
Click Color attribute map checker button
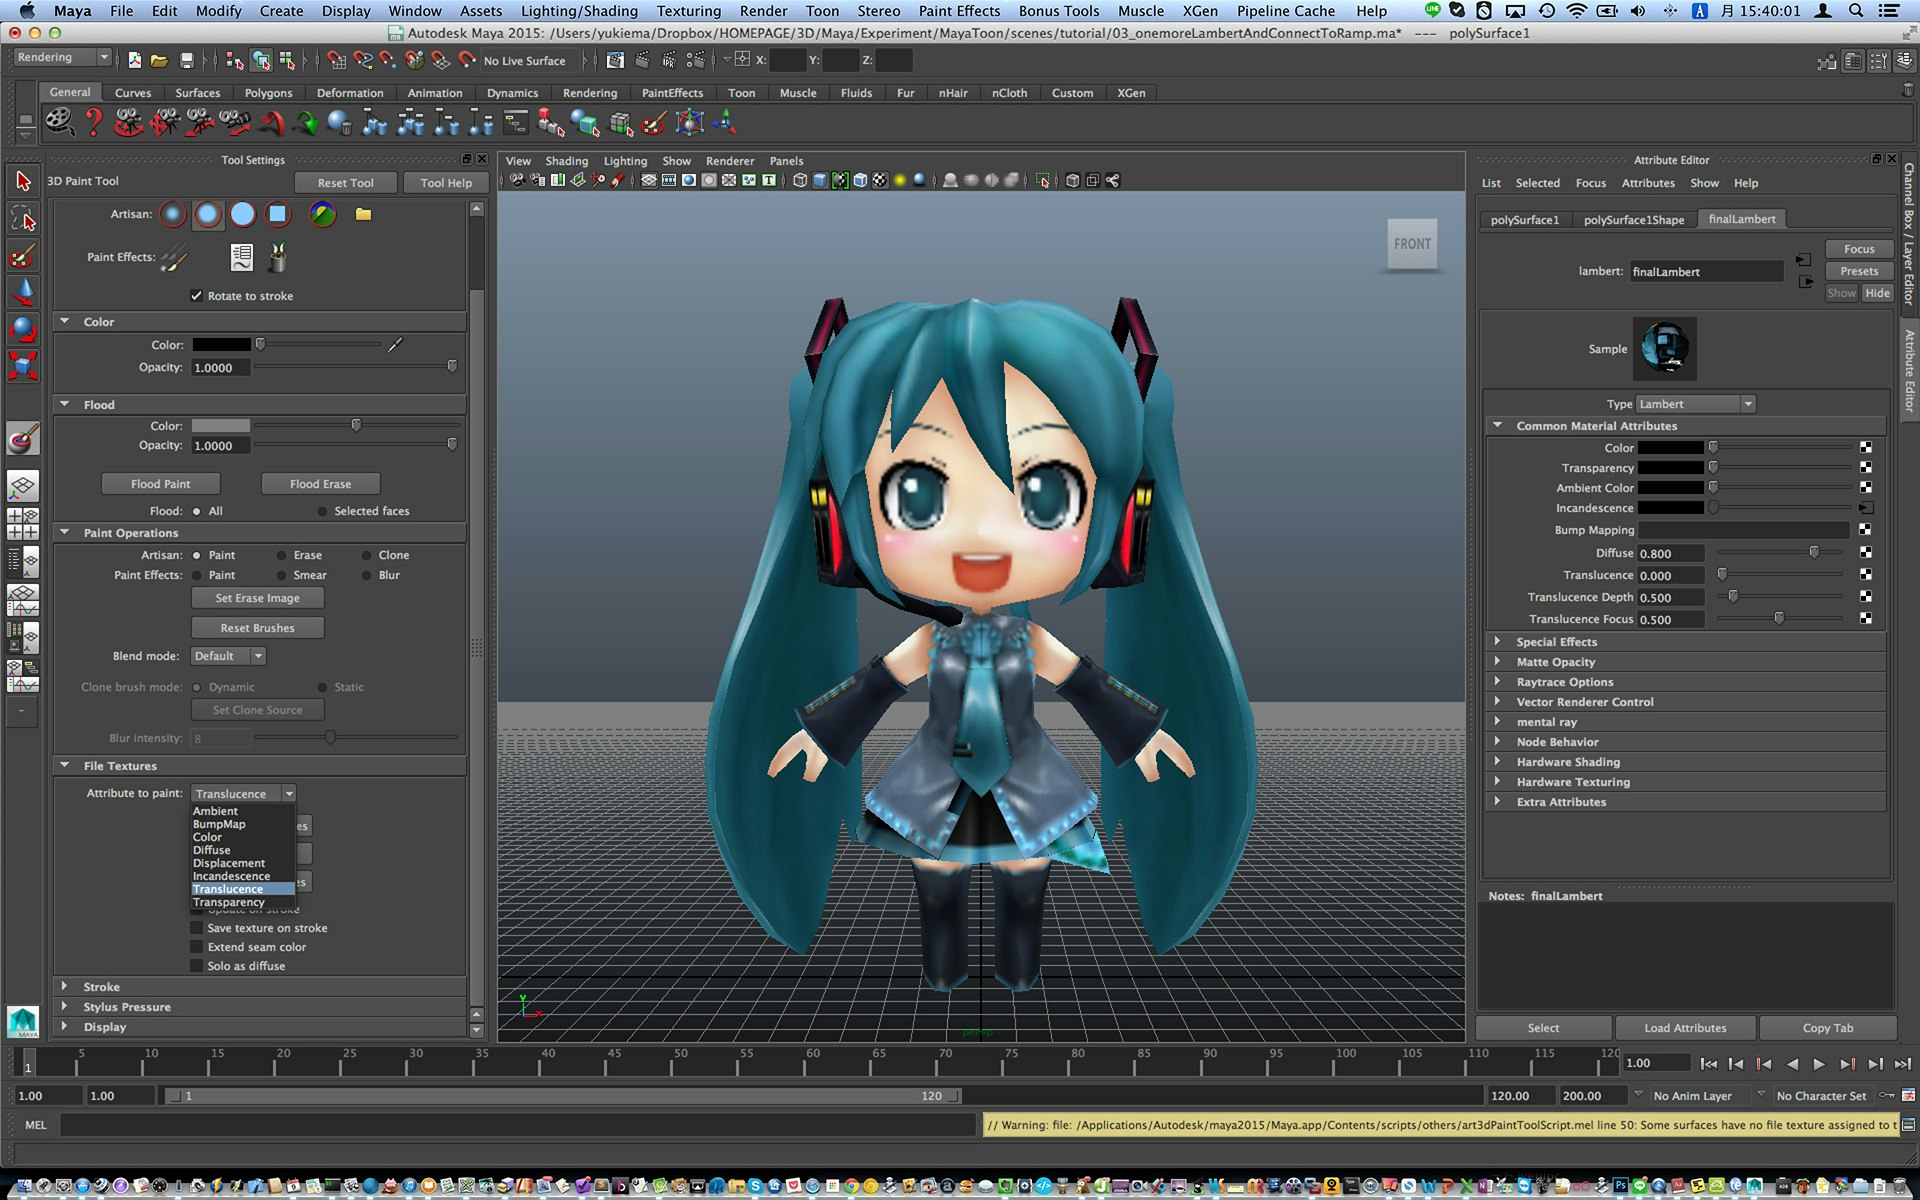coord(1866,447)
